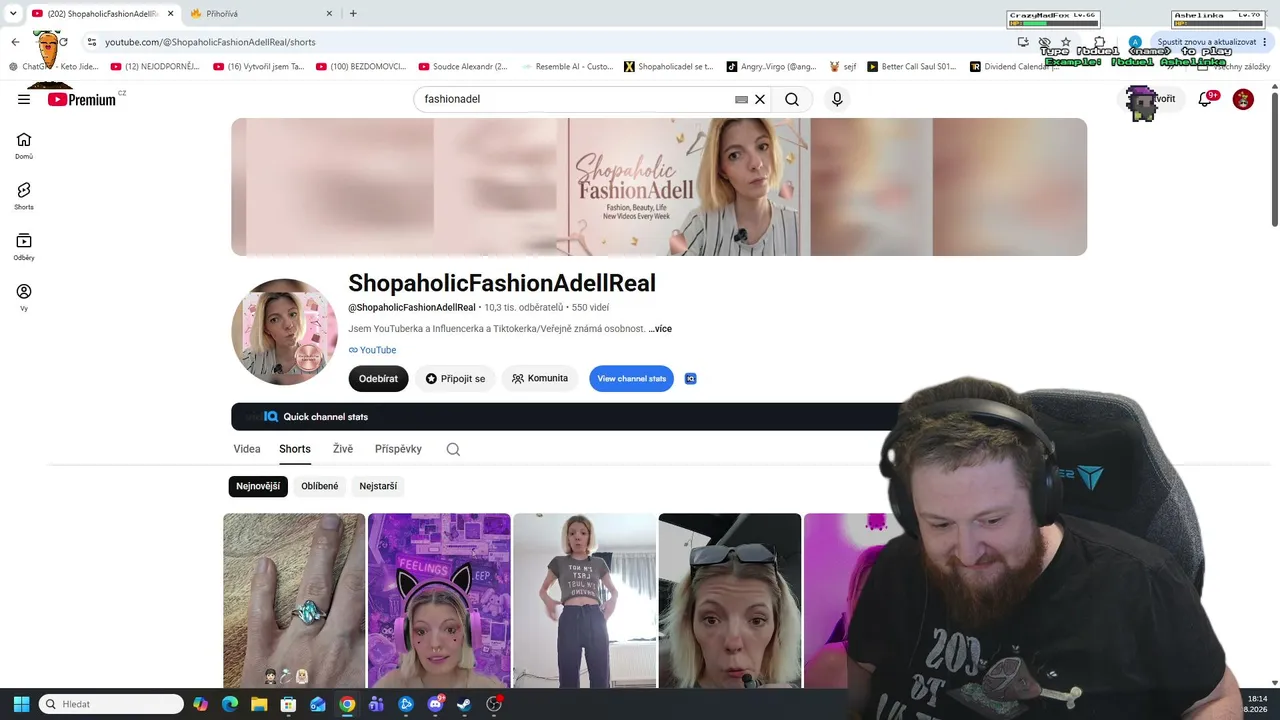
Task: Click the browser back arrow
Action: pyautogui.click(x=15, y=42)
